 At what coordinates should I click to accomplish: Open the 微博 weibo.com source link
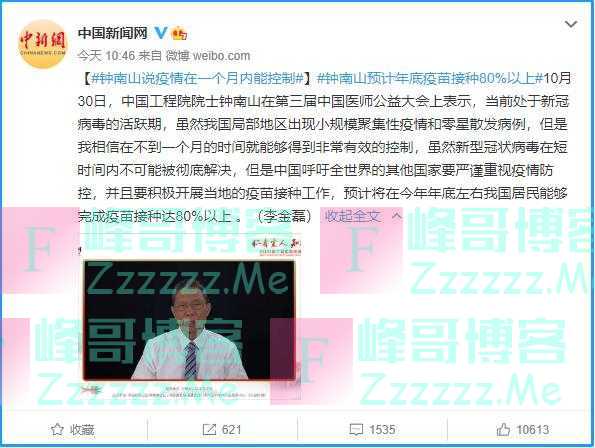[x=208, y=56]
